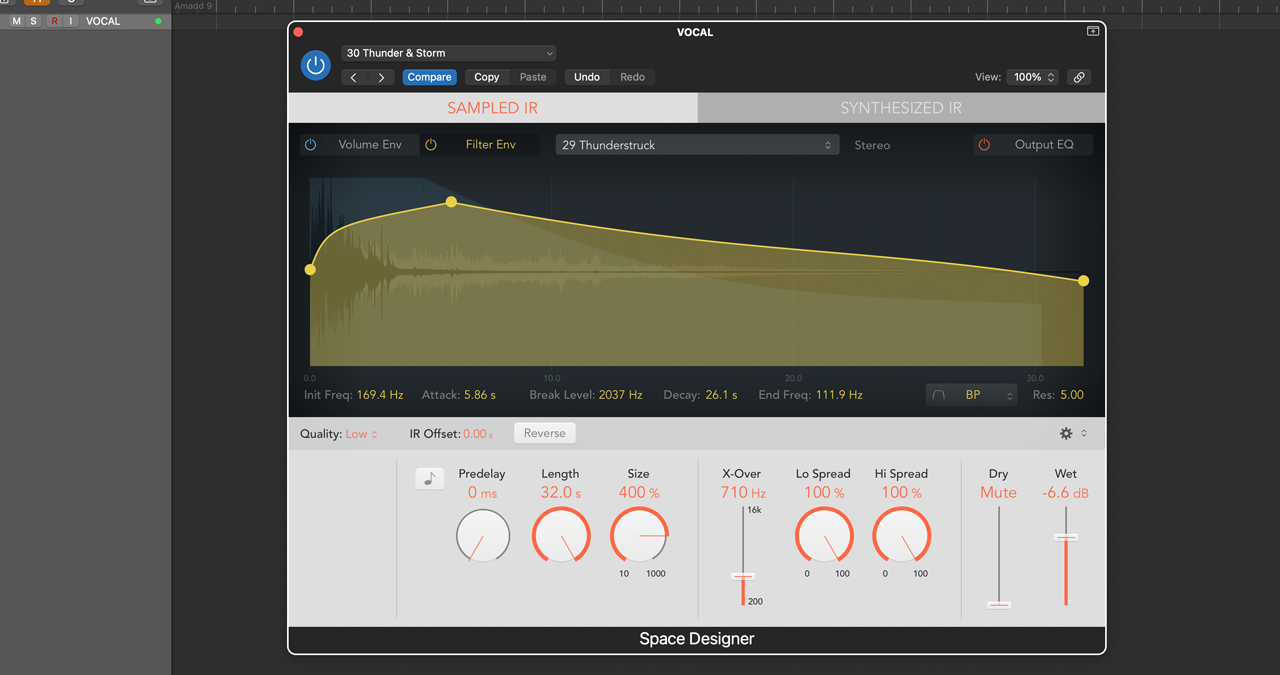
Task: Solo the VOCAL track with S button
Action: click(33, 21)
